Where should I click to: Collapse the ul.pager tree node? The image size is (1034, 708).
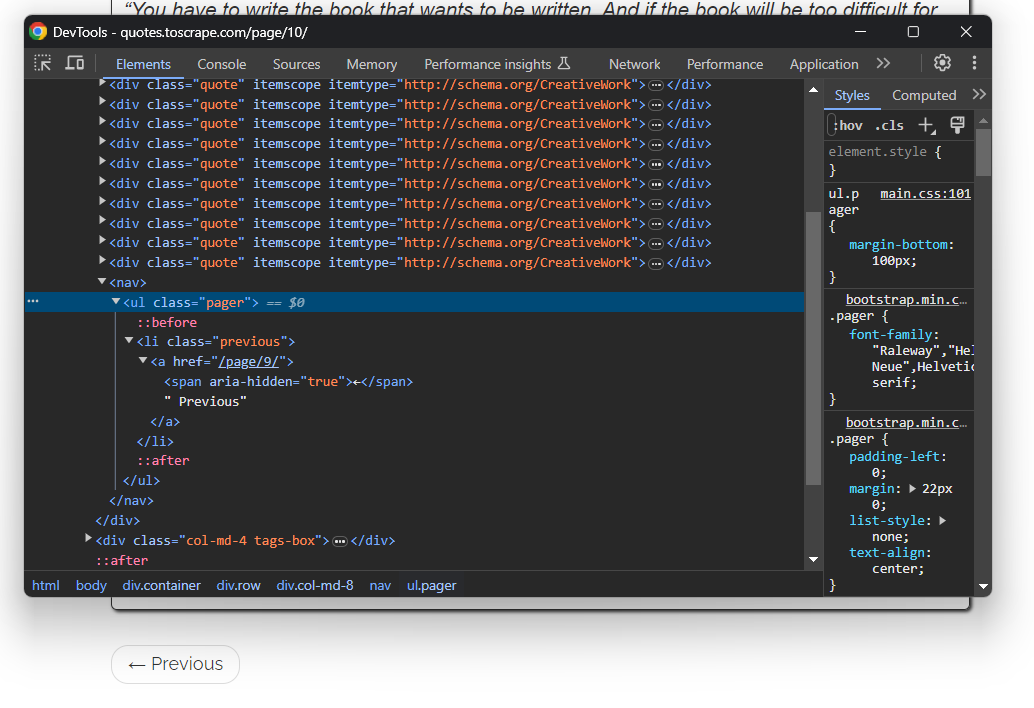(115, 301)
